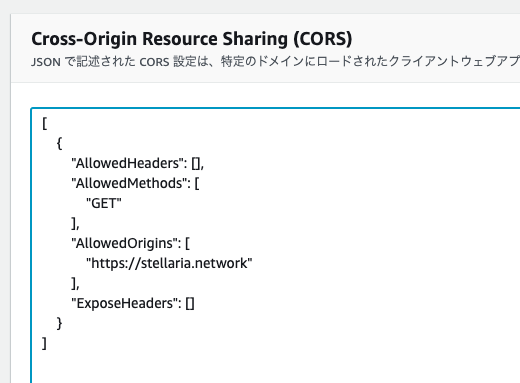
Task: Click the "AllowedHeaders": [], line
Action: 138,163
